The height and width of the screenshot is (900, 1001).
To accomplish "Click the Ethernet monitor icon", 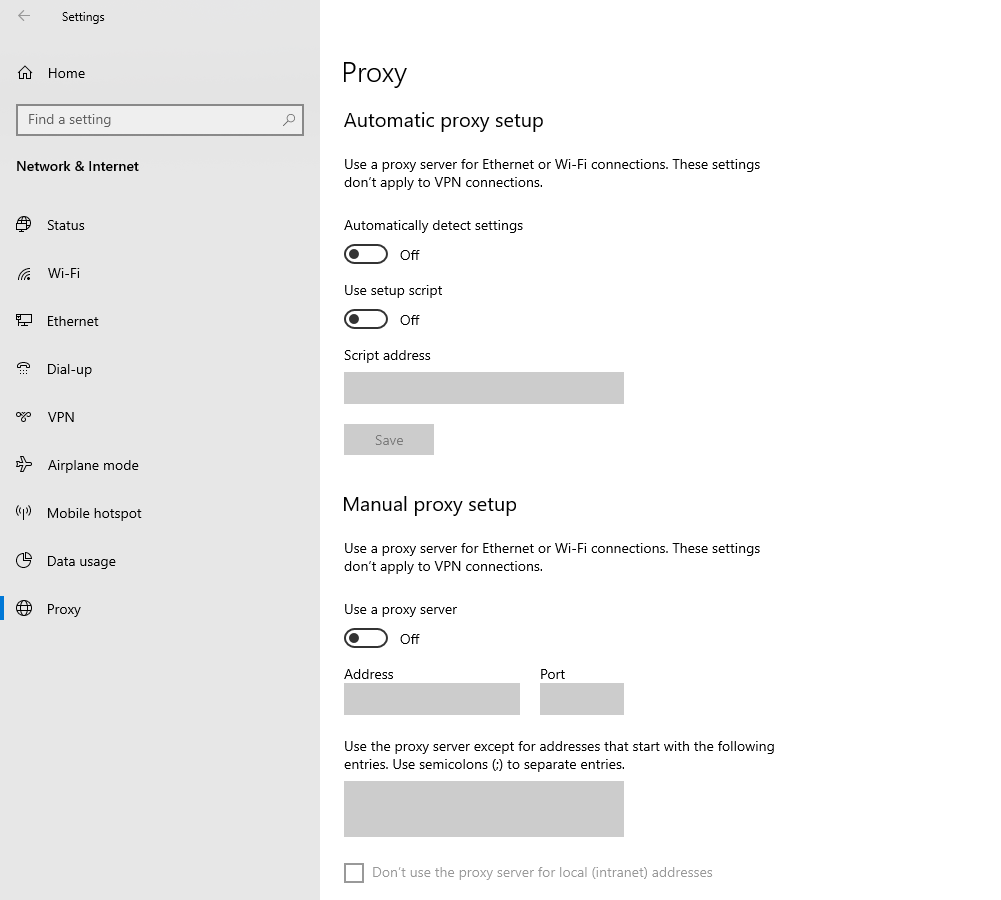I will point(24,320).
